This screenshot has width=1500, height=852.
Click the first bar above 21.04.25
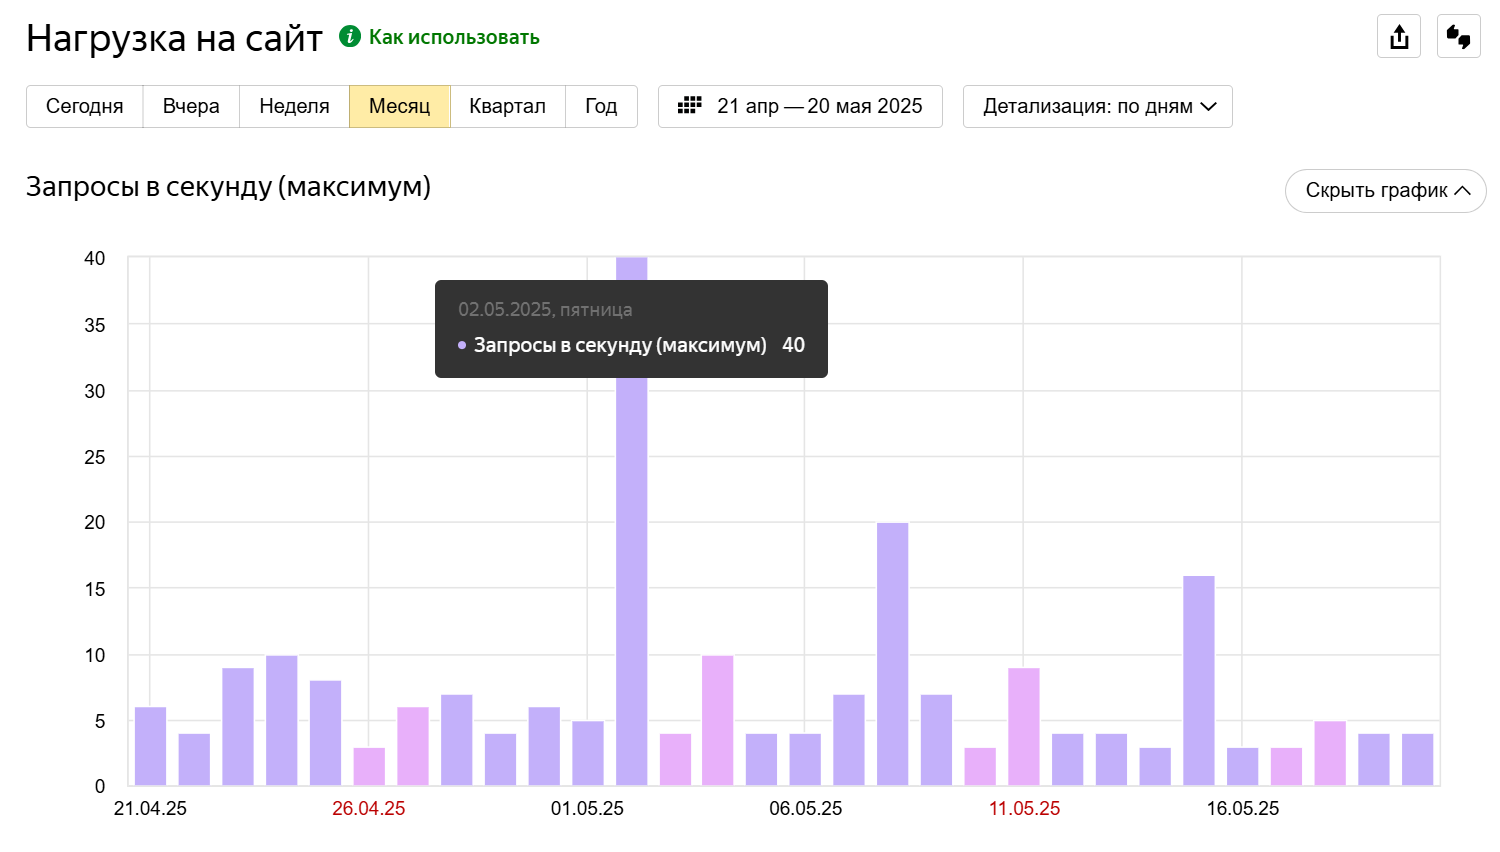click(x=150, y=745)
